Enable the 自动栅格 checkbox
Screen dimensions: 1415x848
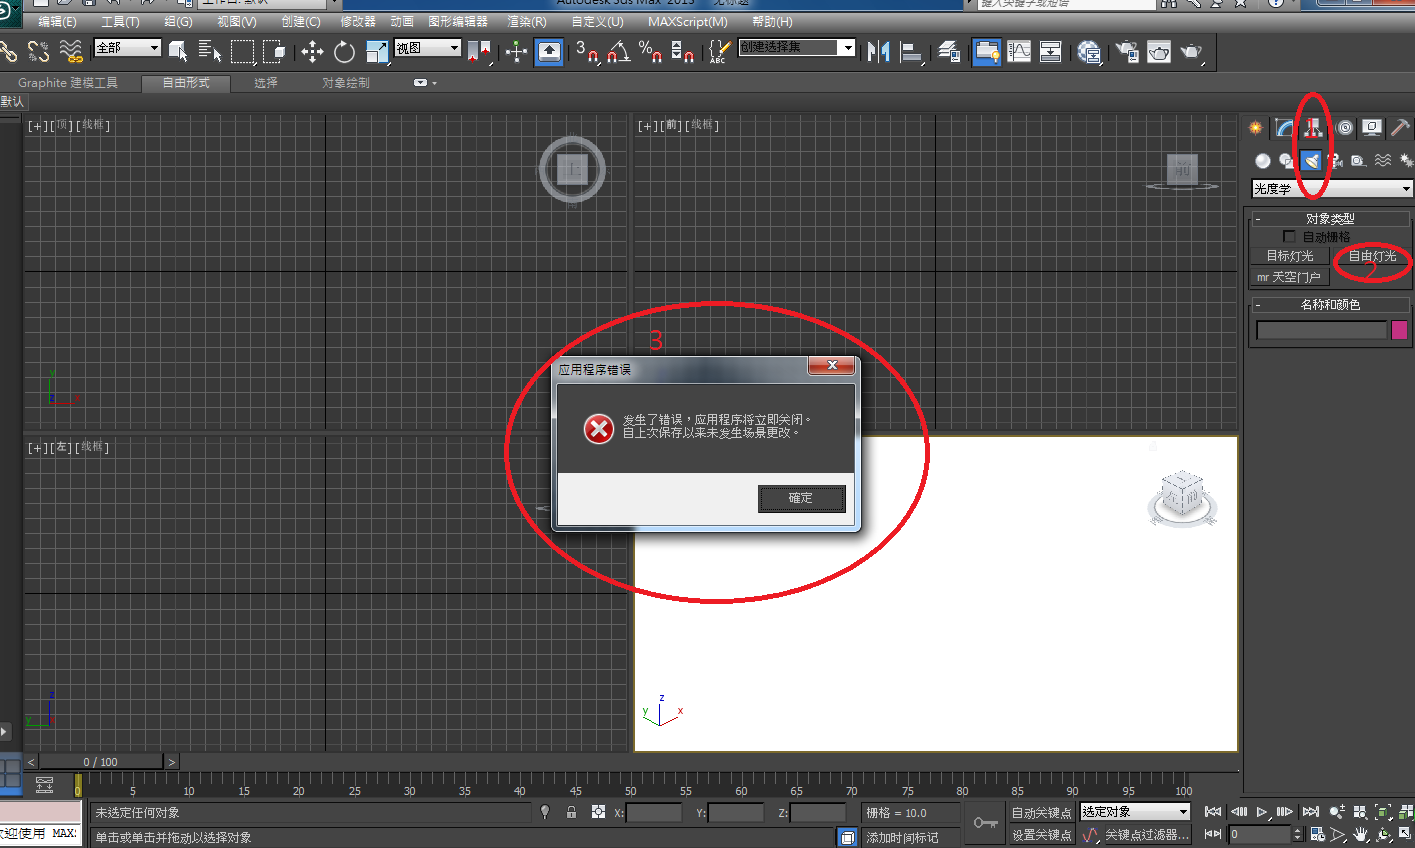click(1289, 237)
